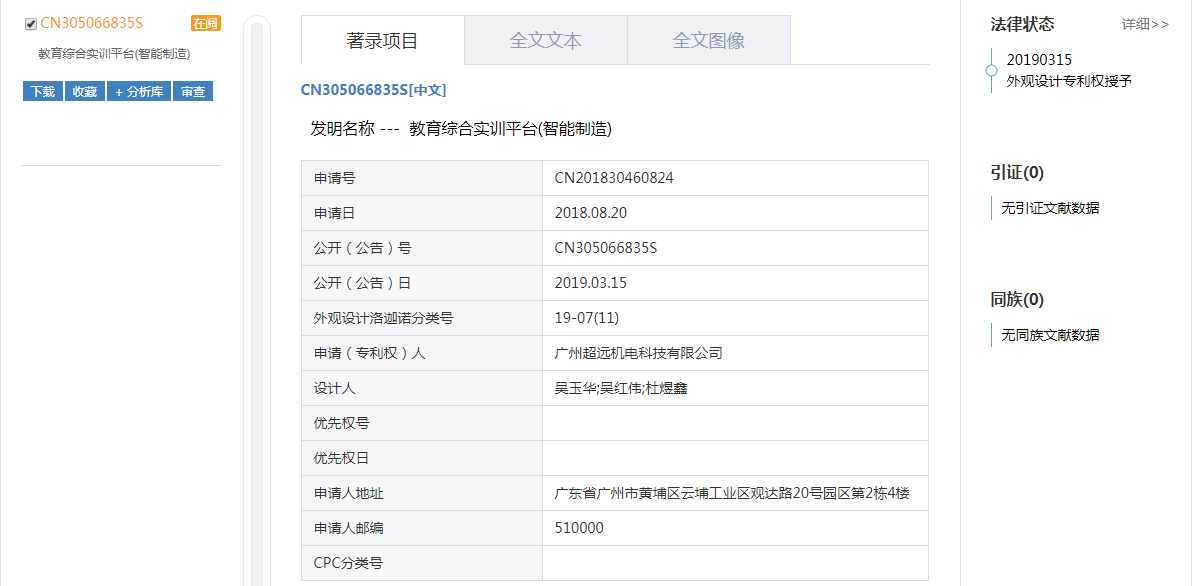Toggle the CN305066835S checkbox
The width and height of the screenshot is (1192, 586).
(x=31, y=24)
